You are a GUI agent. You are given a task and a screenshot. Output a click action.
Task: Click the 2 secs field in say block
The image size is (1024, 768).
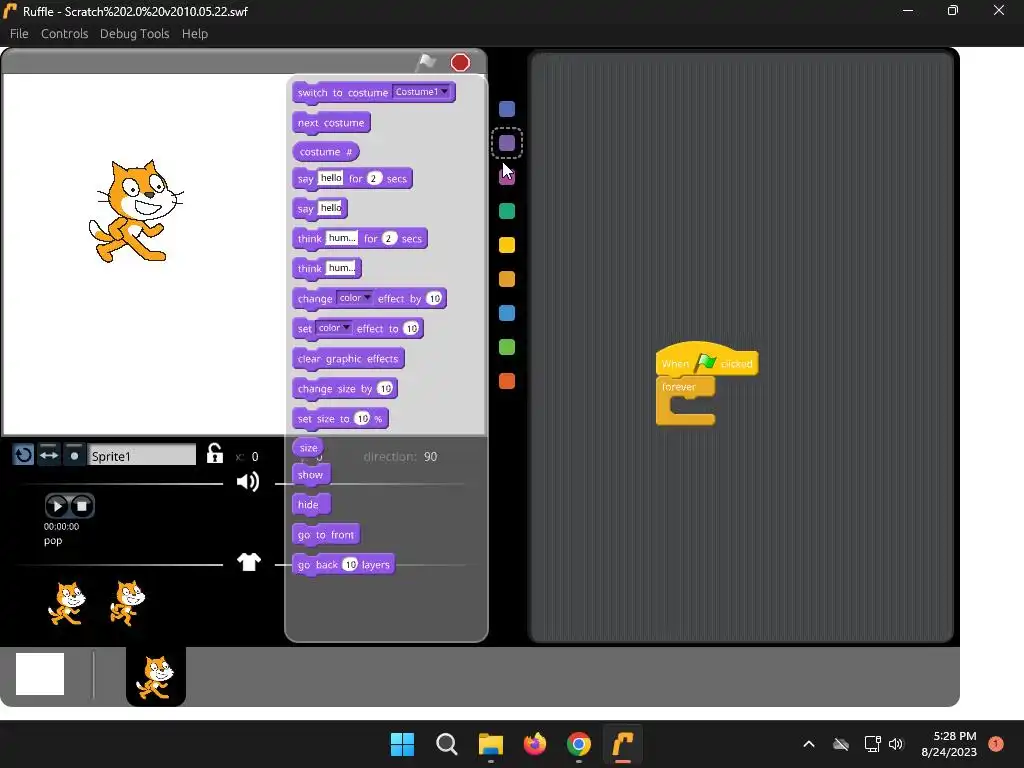point(374,178)
